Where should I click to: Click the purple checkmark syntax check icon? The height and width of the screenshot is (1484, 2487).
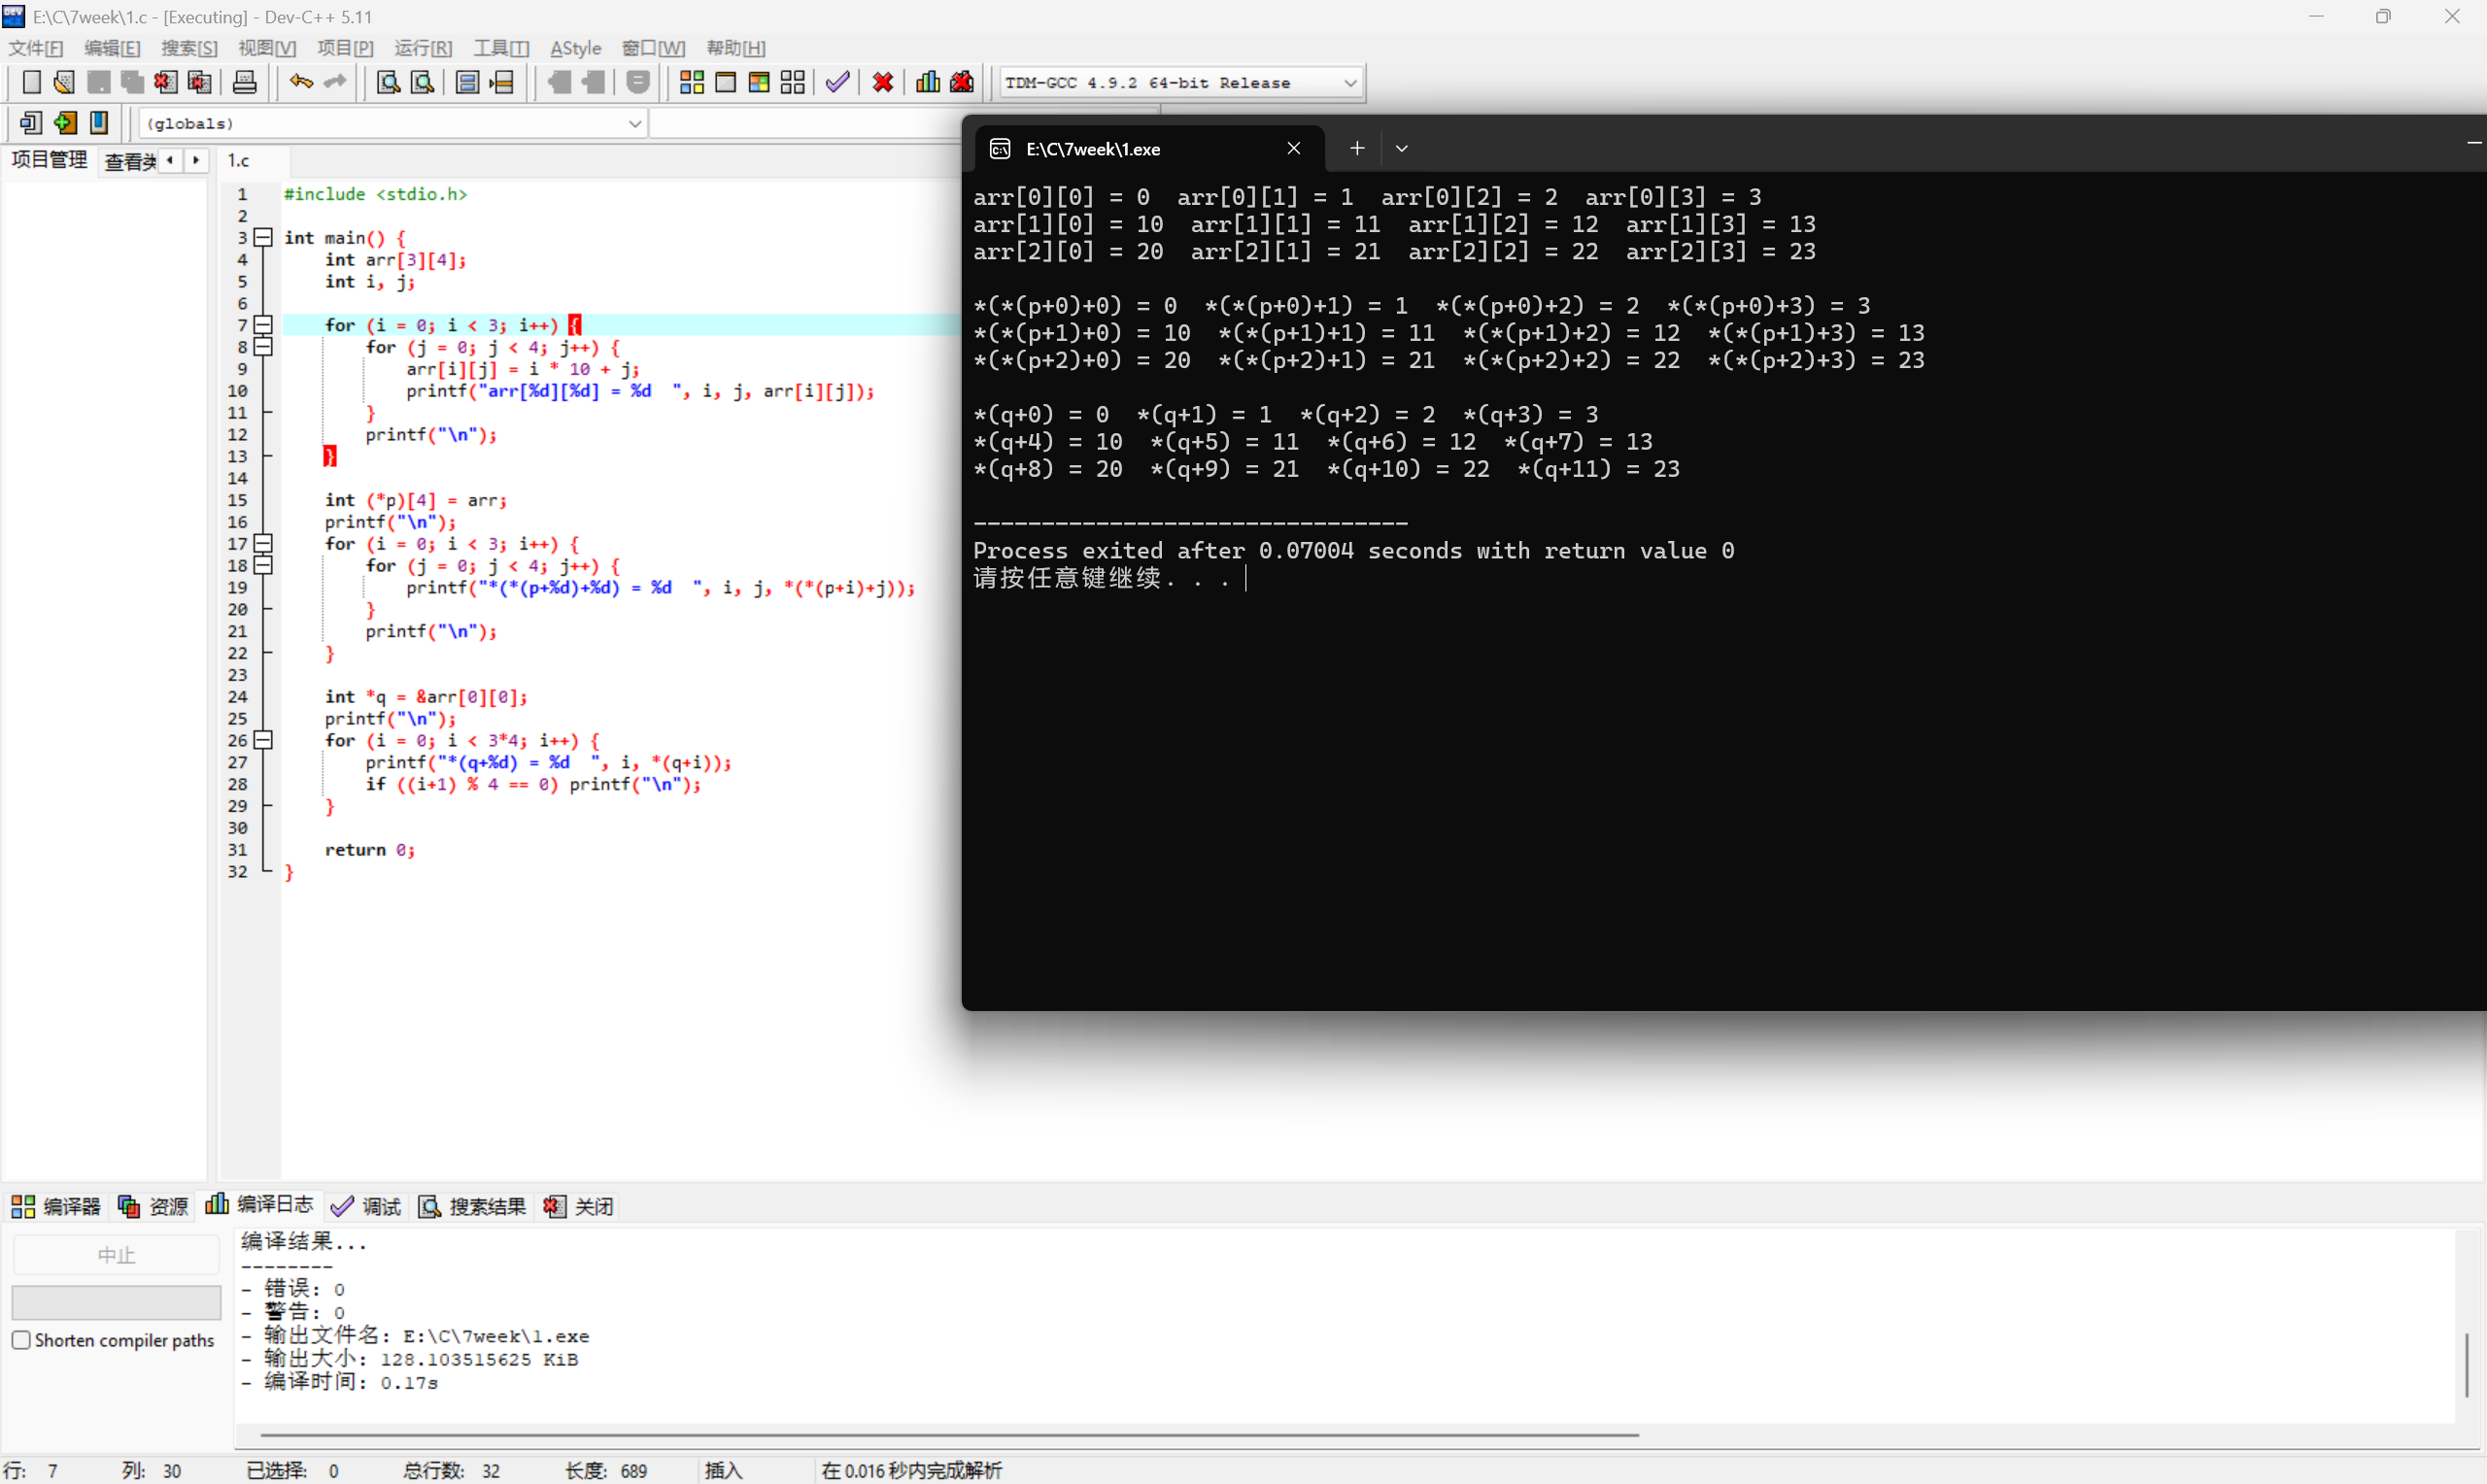(x=837, y=82)
